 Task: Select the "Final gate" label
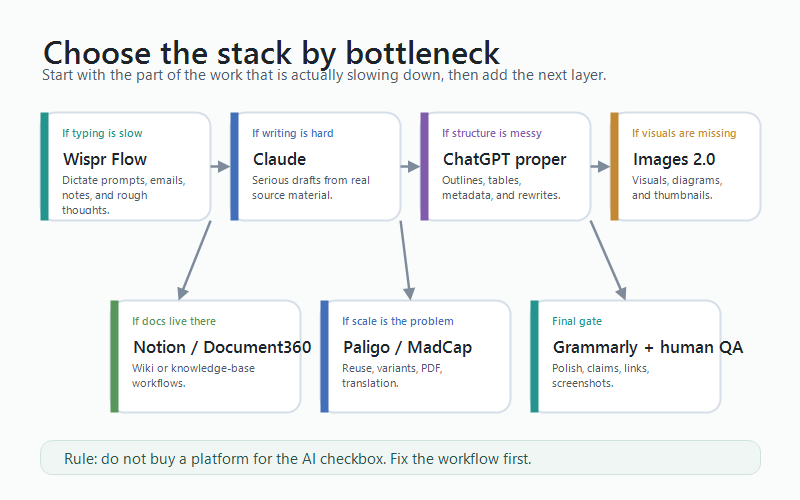click(x=577, y=321)
